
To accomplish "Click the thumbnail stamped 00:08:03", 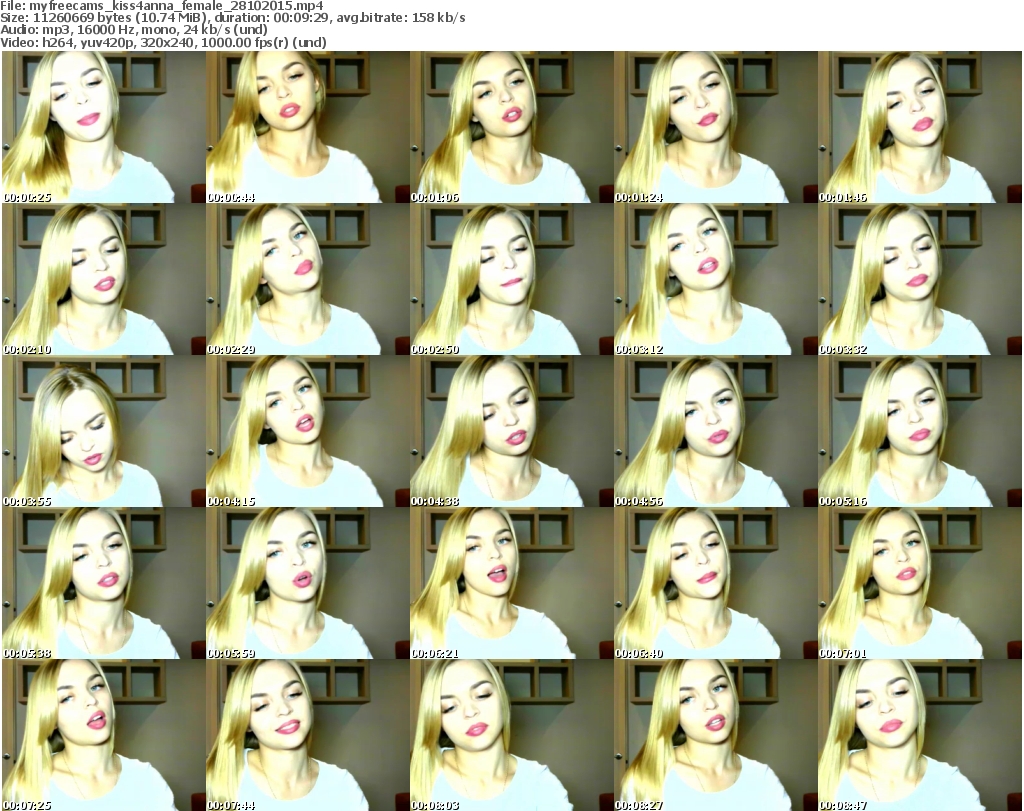I will pos(511,735).
